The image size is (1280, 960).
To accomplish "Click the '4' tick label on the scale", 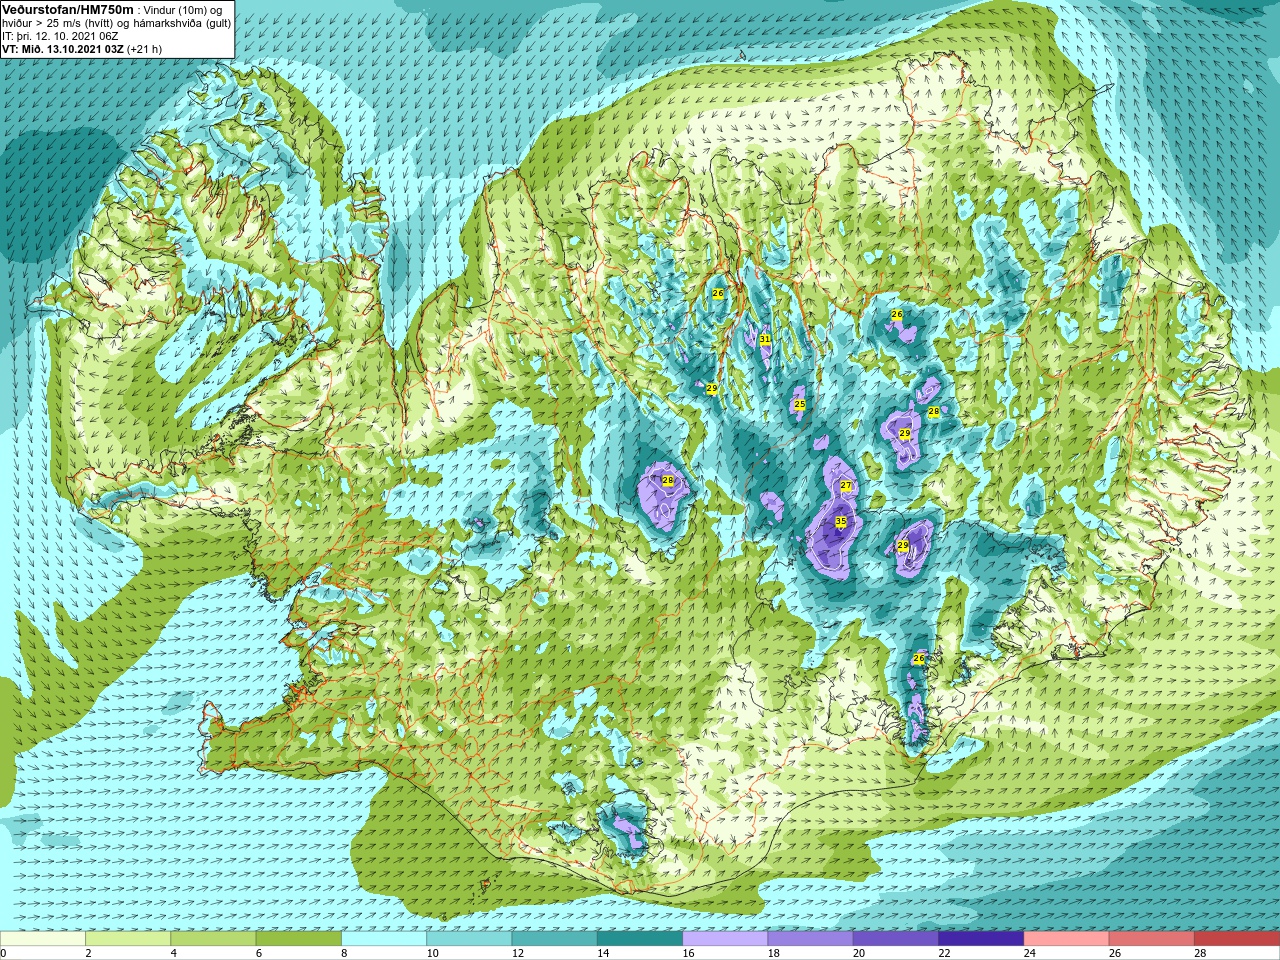I will pos(174,953).
